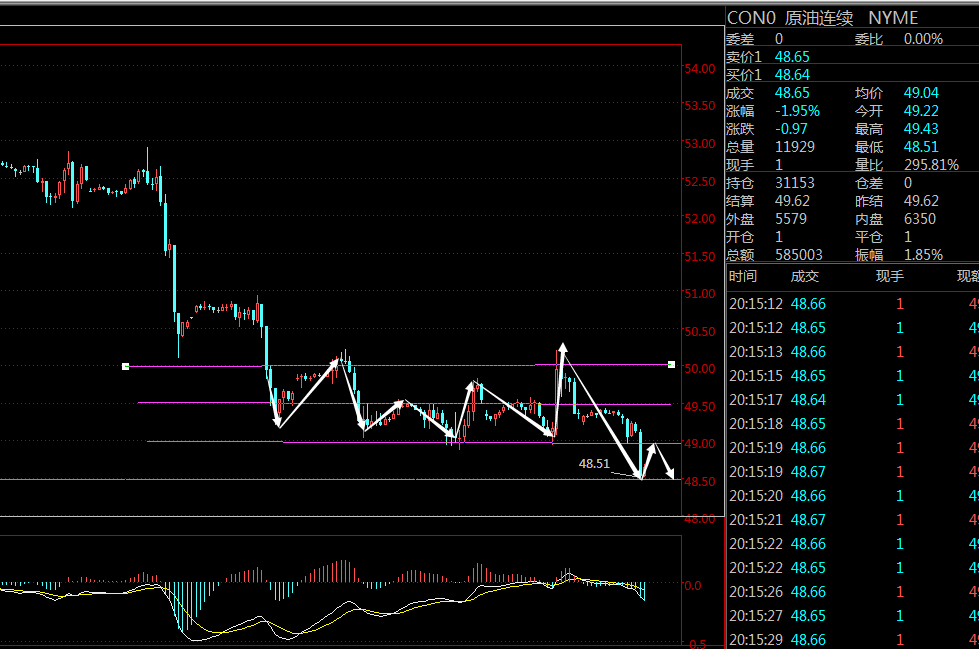Click the 49.50 label on price axis
This screenshot has width=979, height=649.
(x=699, y=407)
